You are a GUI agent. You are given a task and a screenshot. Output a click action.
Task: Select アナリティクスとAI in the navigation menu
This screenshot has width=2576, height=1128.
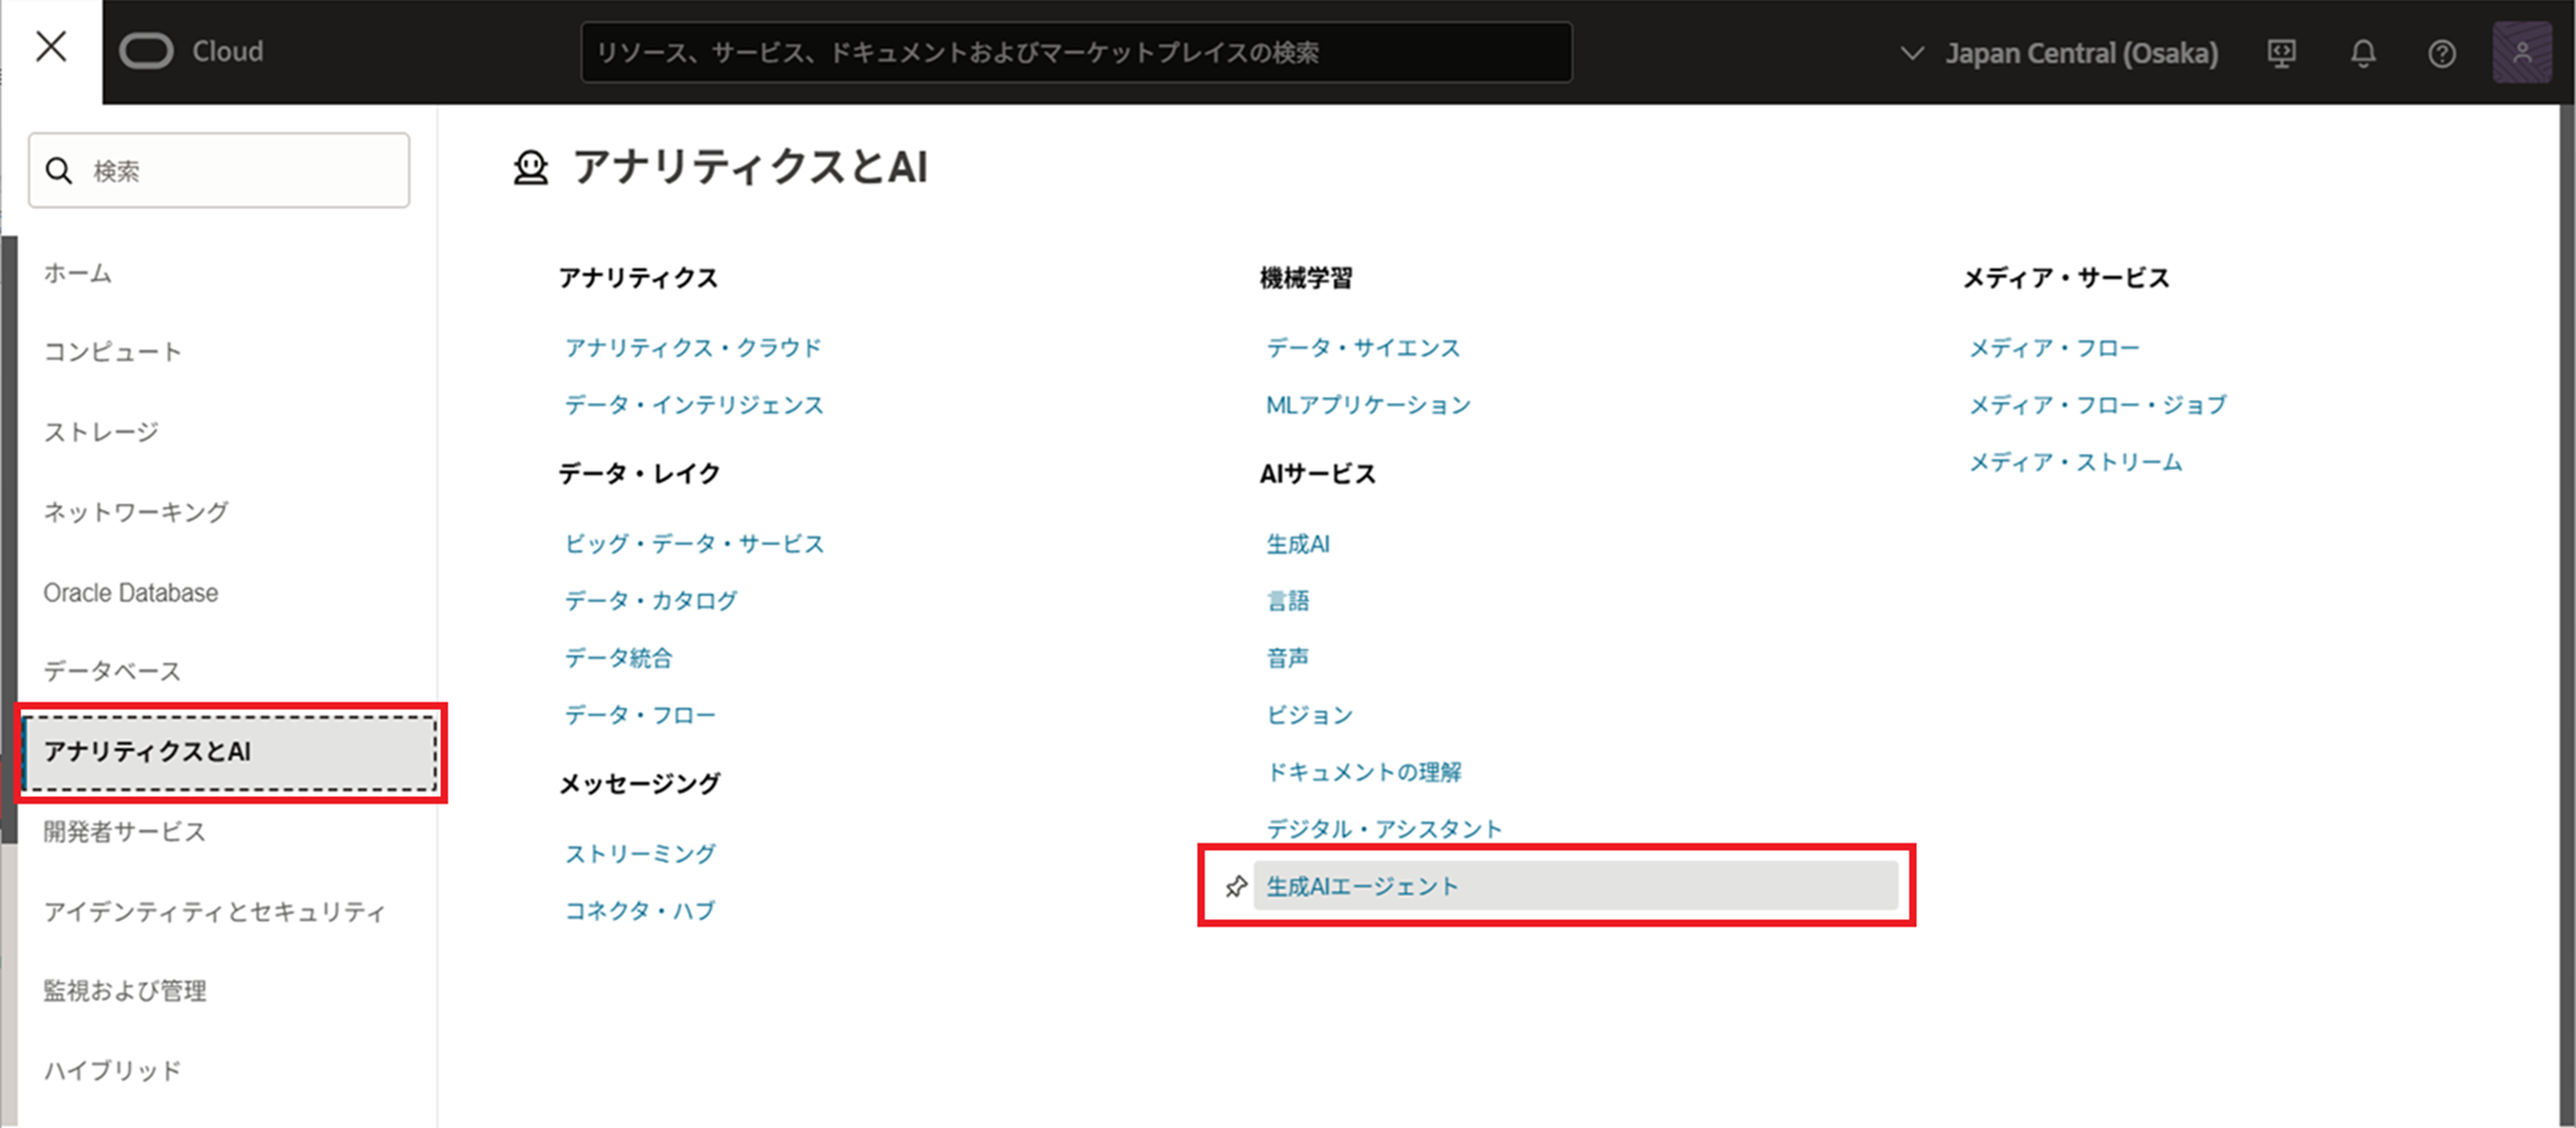(x=229, y=752)
